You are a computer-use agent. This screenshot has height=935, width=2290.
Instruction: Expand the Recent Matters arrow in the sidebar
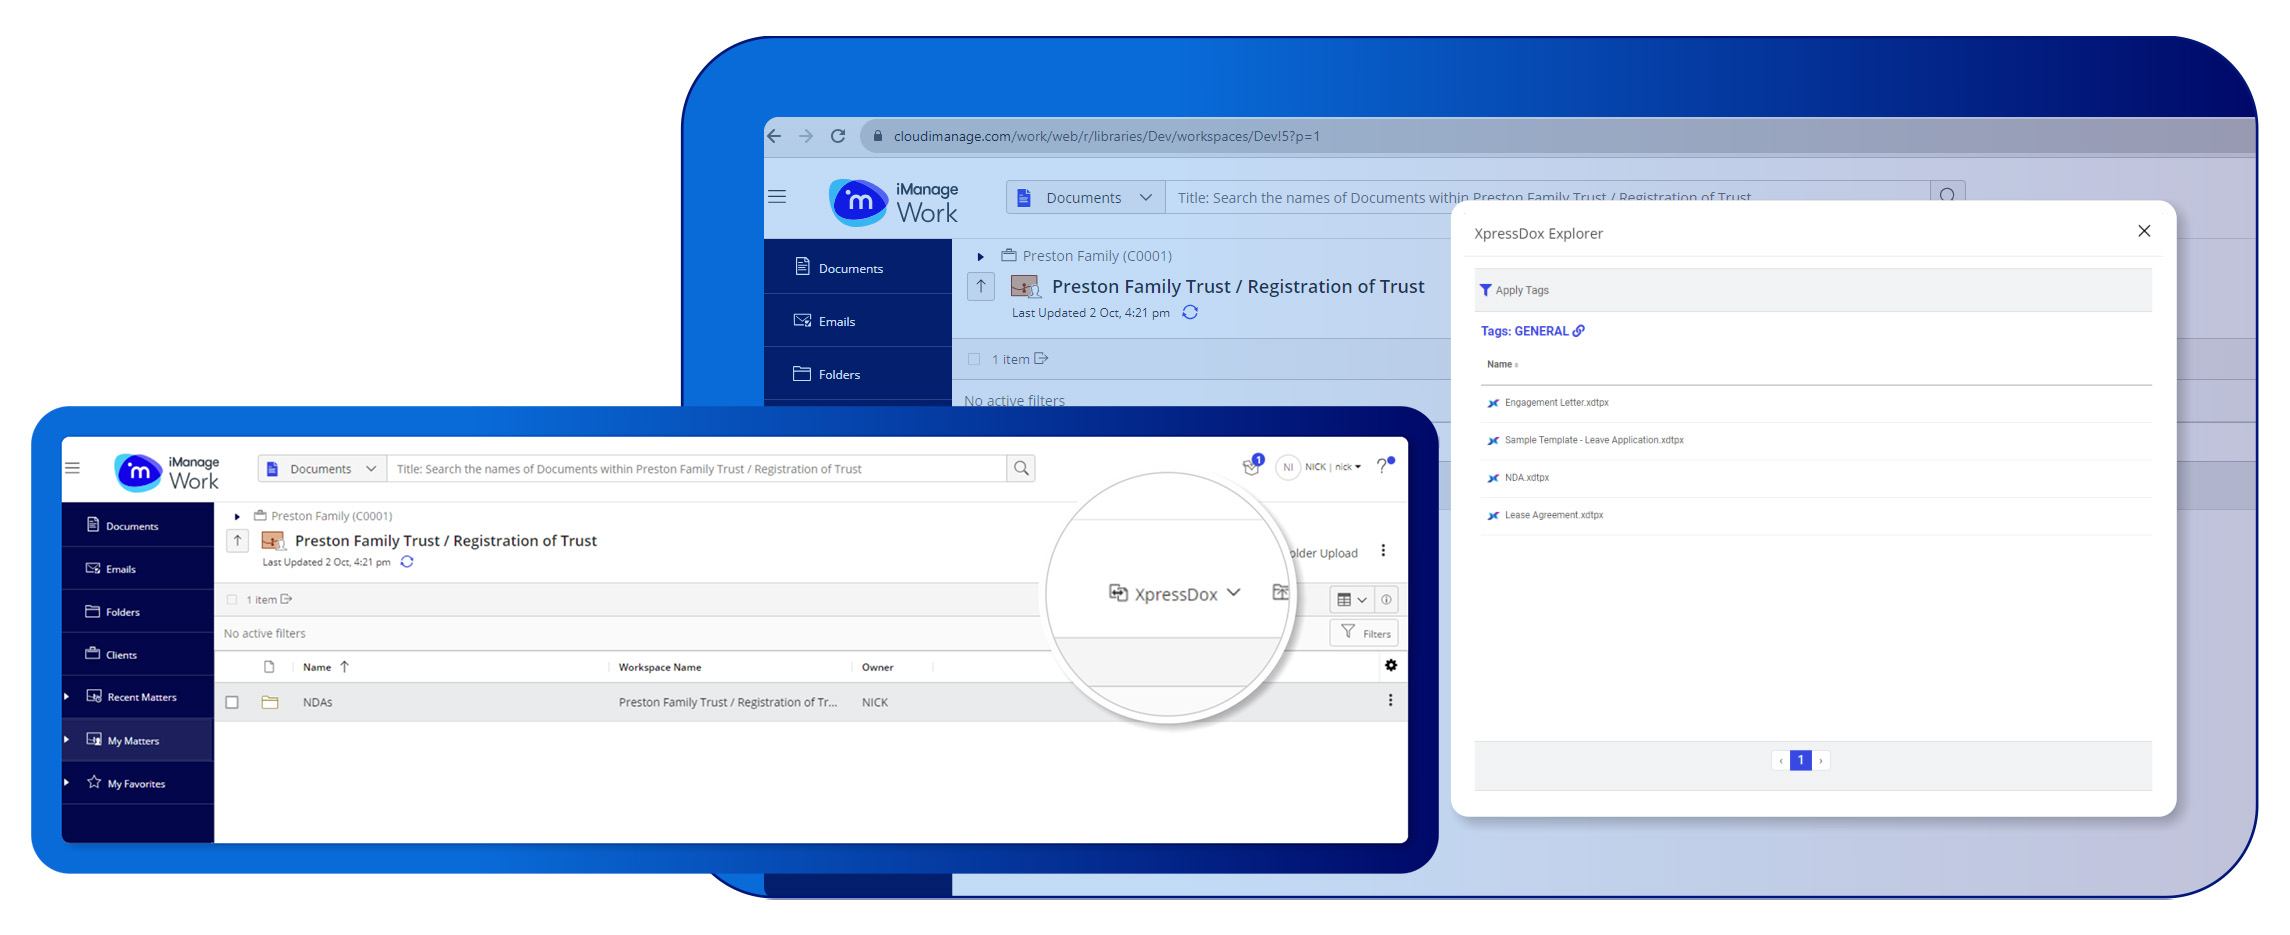[67, 696]
